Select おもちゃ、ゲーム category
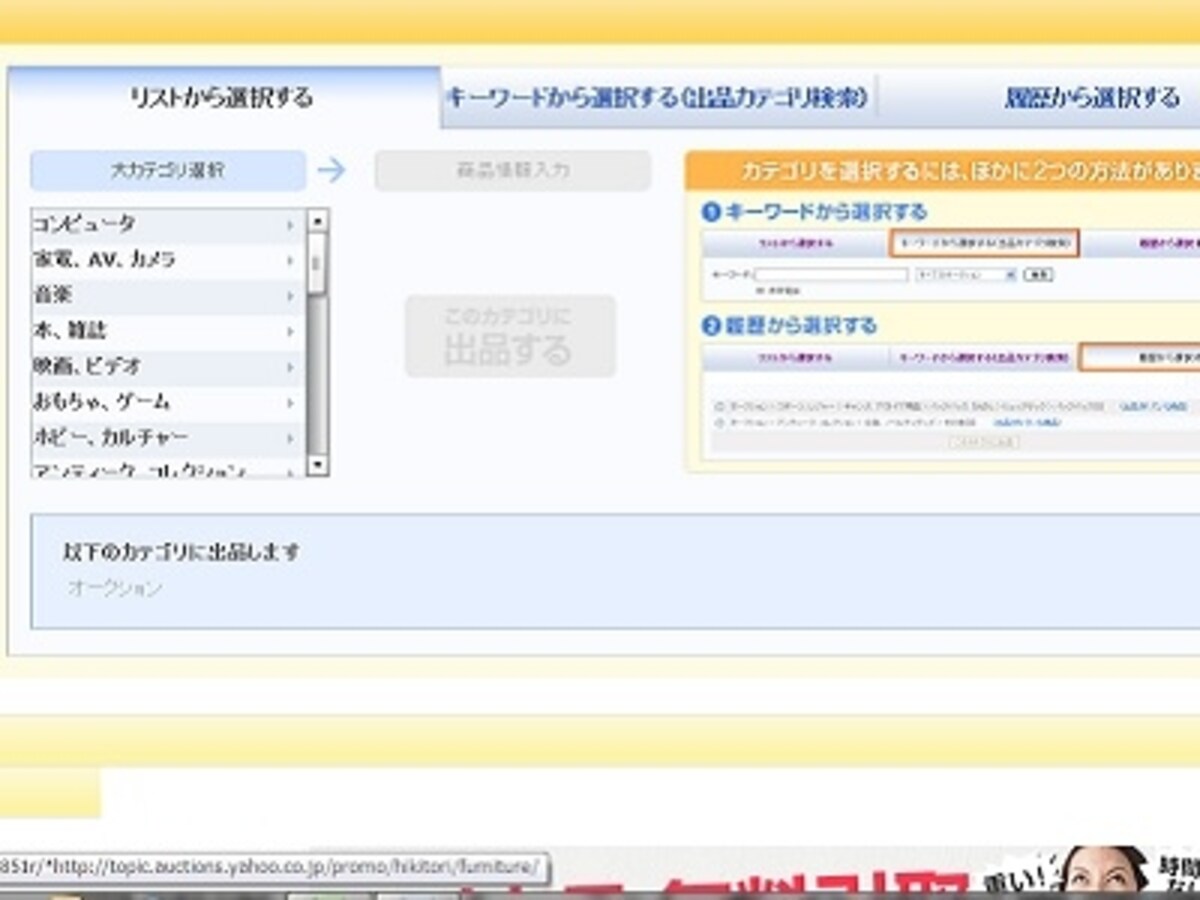This screenshot has height=900, width=1200. 167,402
